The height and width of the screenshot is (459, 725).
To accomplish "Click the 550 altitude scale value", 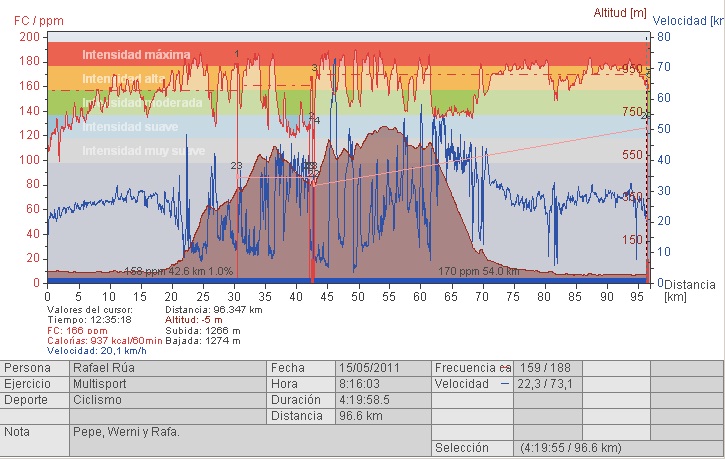I will coord(632,154).
